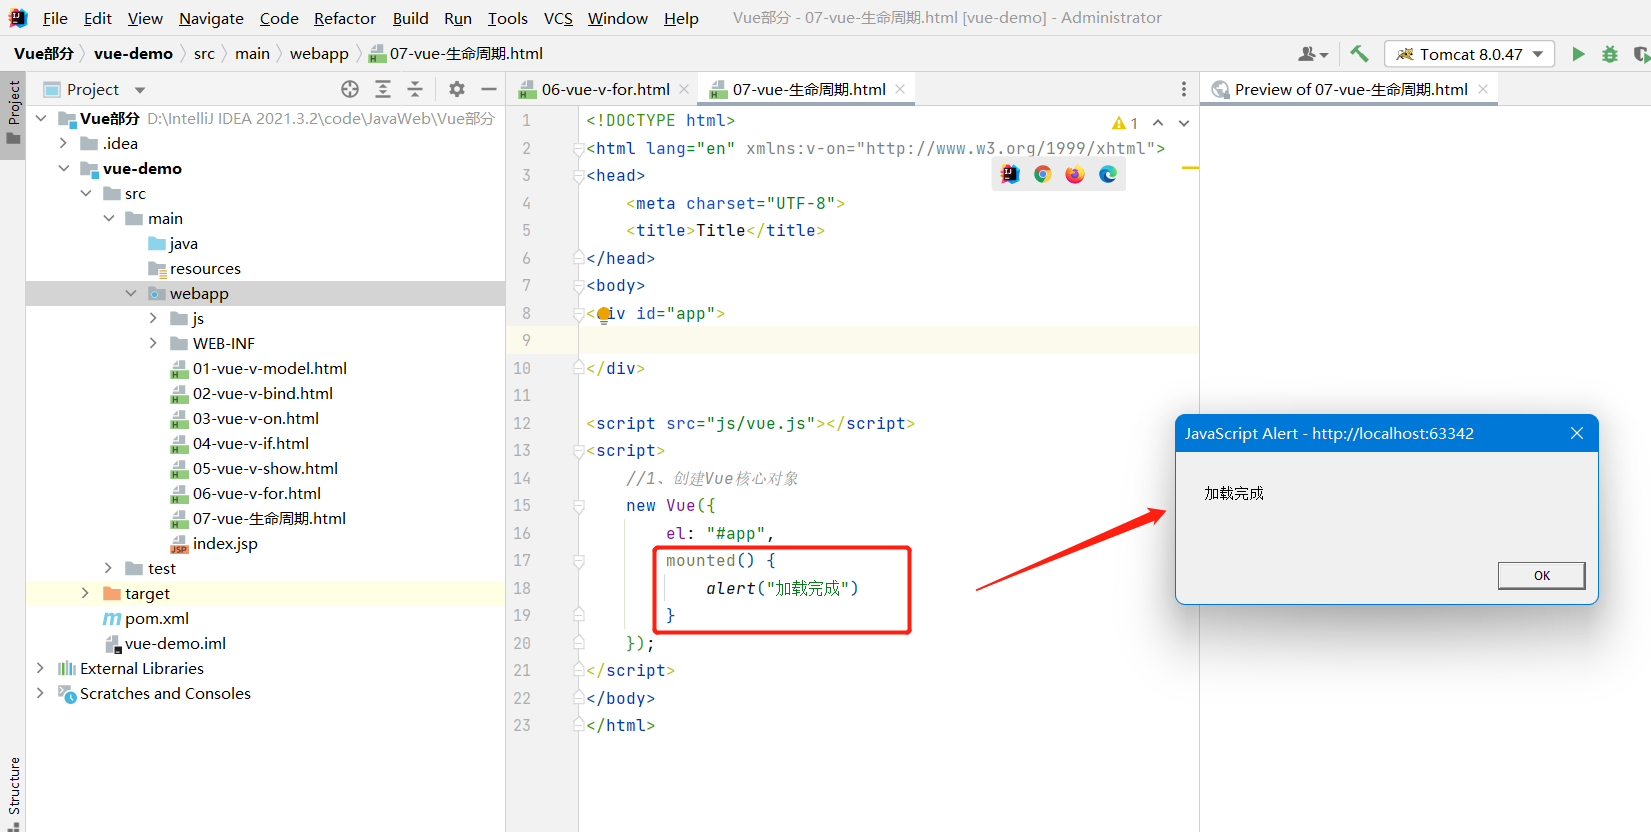Click the warning indicator showing 1 problem

[1125, 123]
